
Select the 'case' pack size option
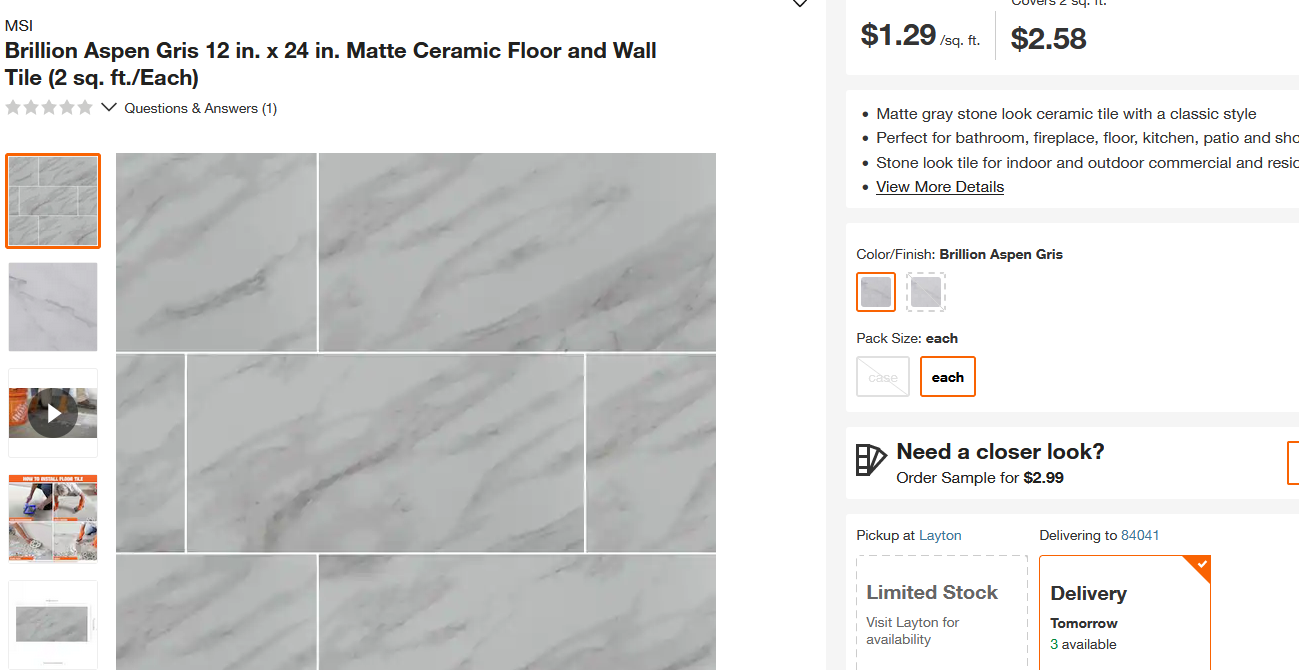(882, 376)
